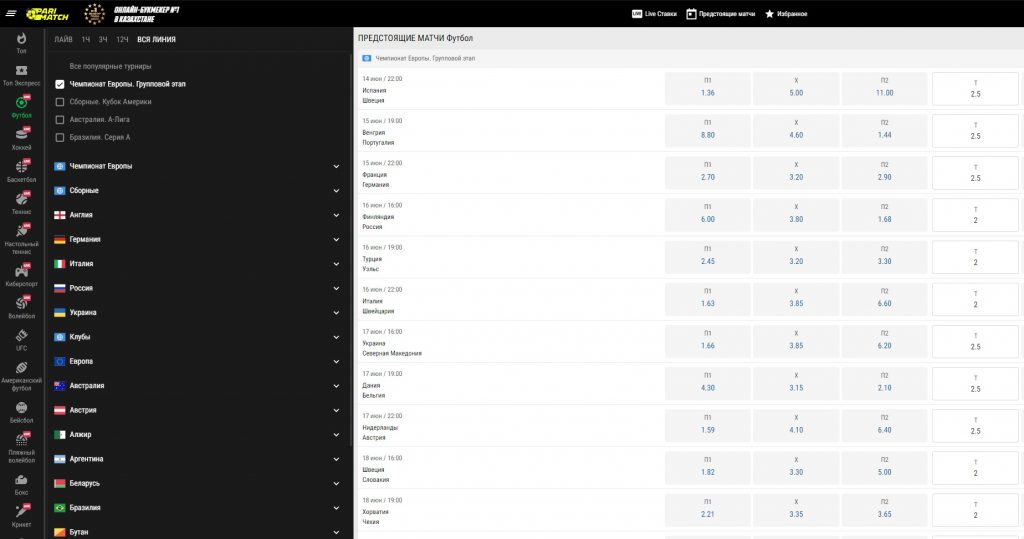Open Избранное star favorites
This screenshot has width=1024, height=539.
[x=786, y=14]
